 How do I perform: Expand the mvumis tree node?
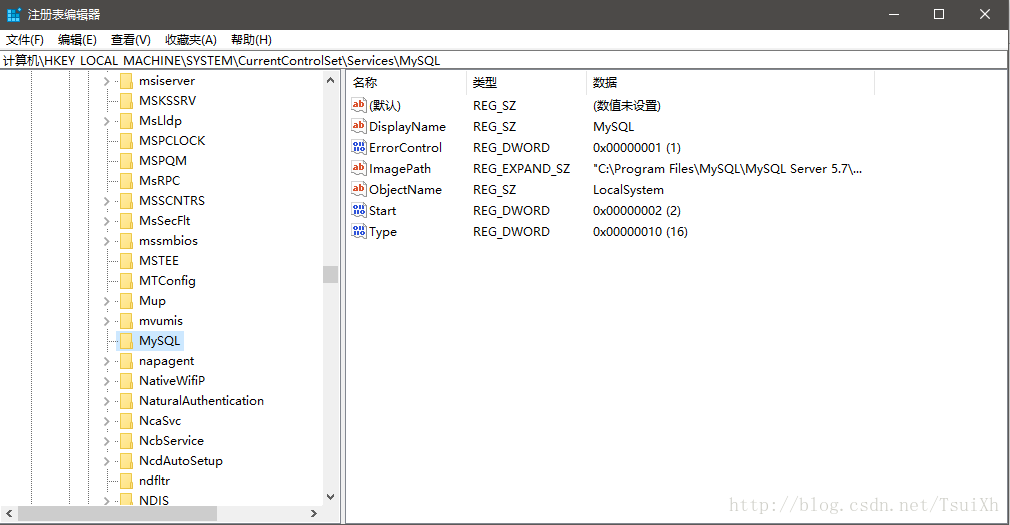click(x=106, y=321)
